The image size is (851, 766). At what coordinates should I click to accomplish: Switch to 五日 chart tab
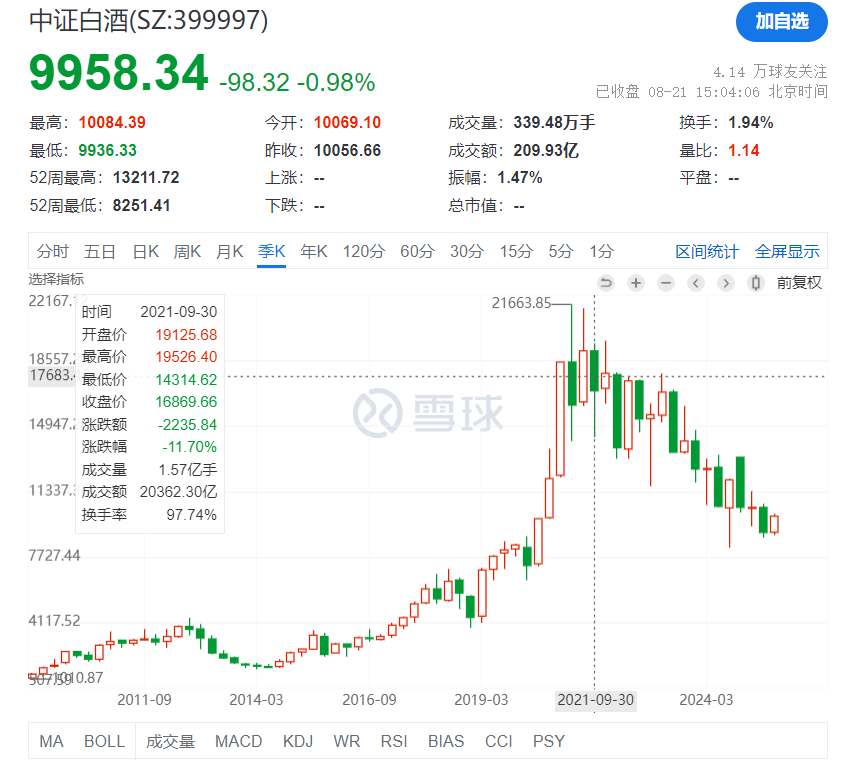(x=100, y=251)
